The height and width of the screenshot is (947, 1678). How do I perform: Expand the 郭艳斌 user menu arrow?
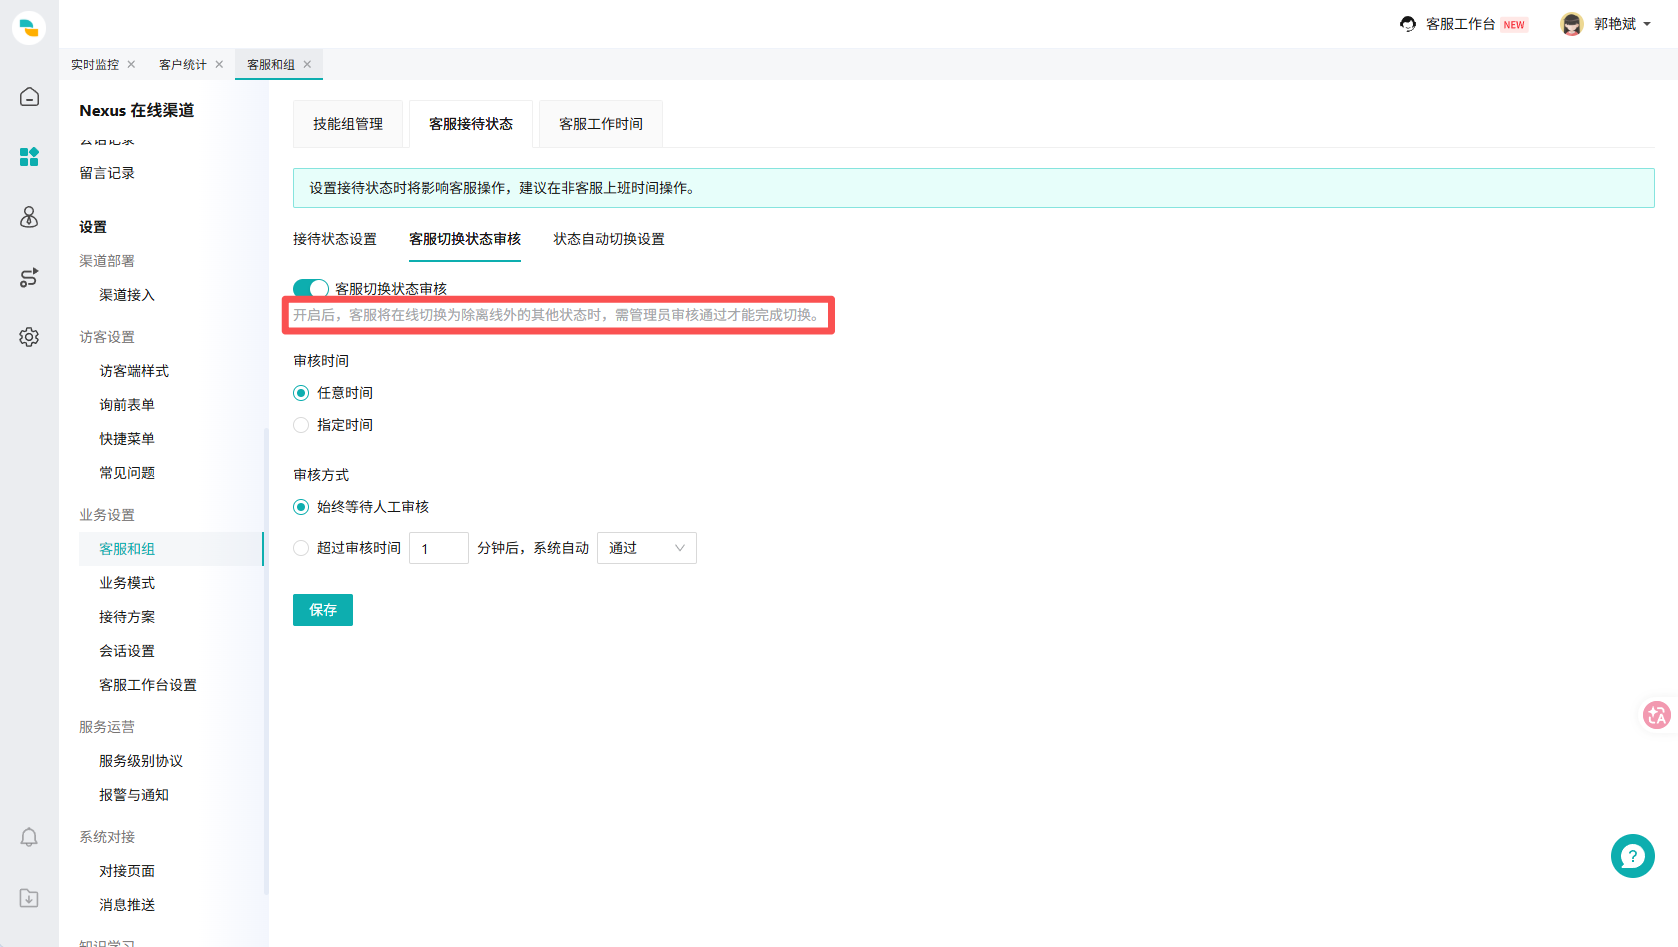pyautogui.click(x=1647, y=24)
